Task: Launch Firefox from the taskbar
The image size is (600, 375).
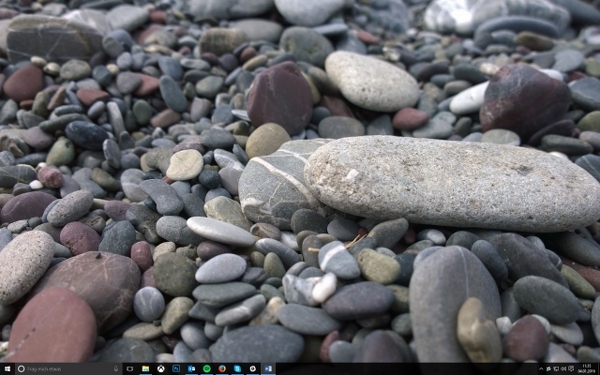Action: point(222,369)
